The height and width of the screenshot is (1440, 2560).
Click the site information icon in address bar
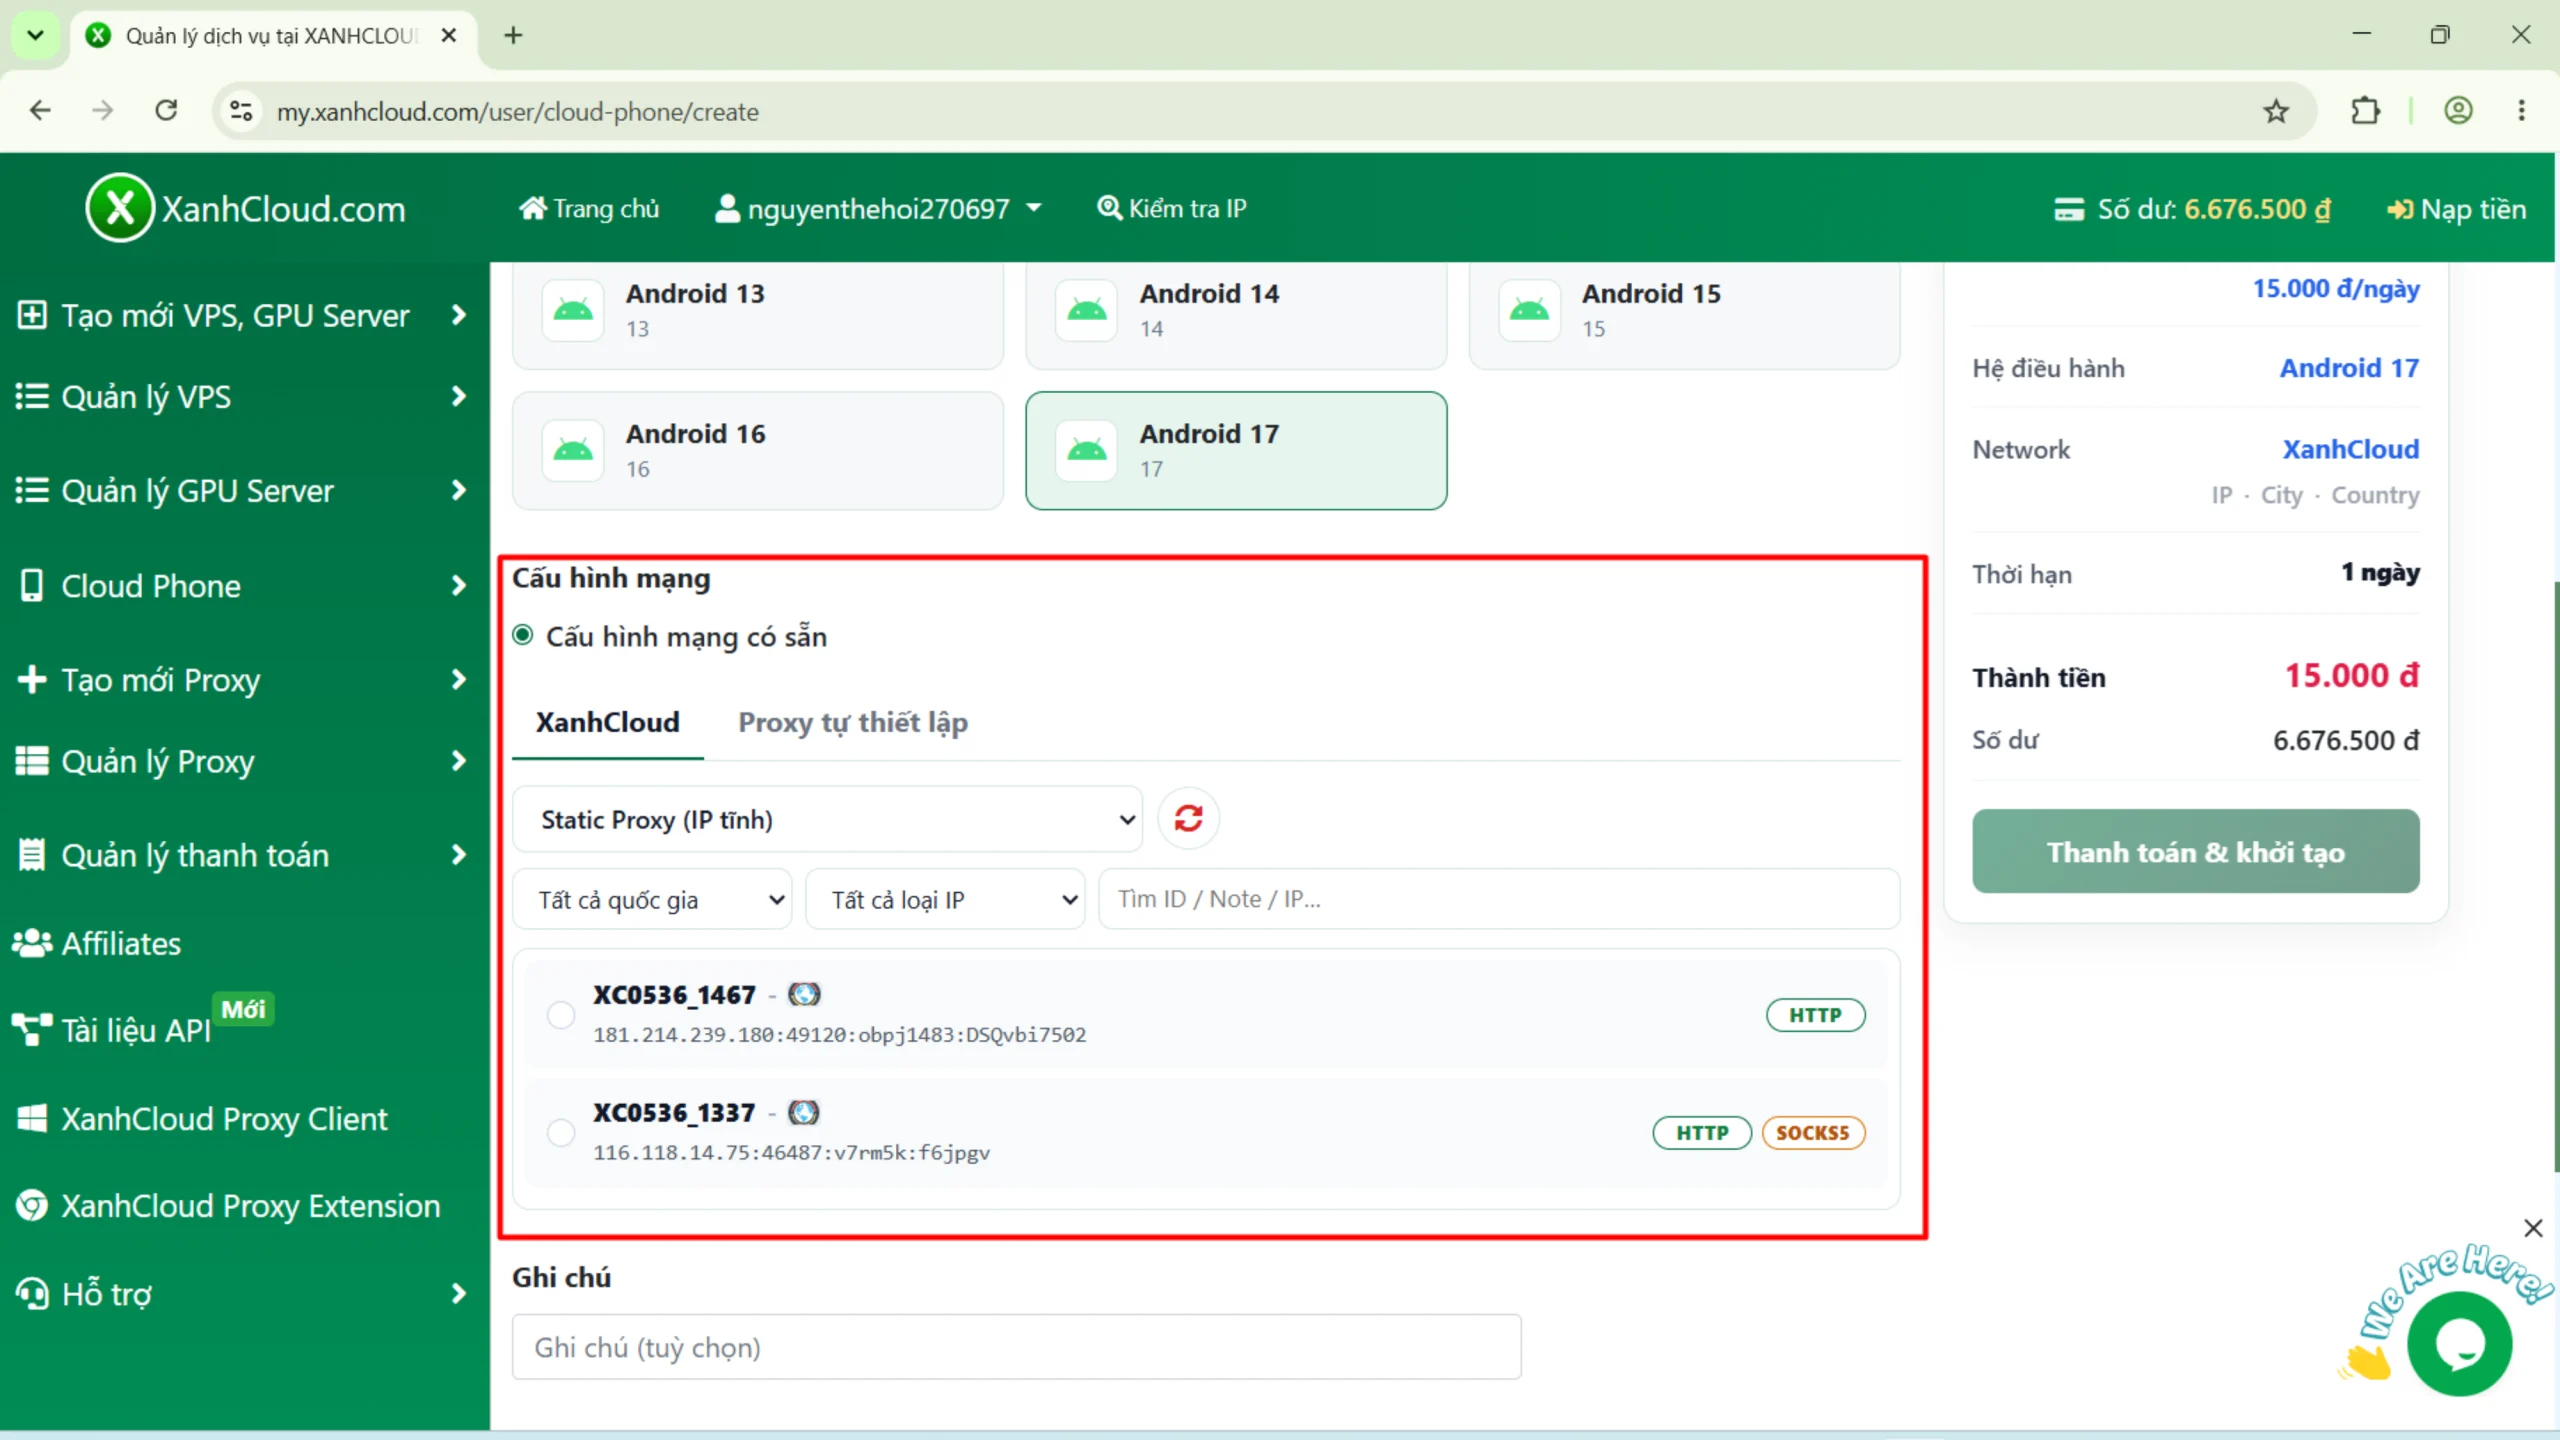[241, 111]
